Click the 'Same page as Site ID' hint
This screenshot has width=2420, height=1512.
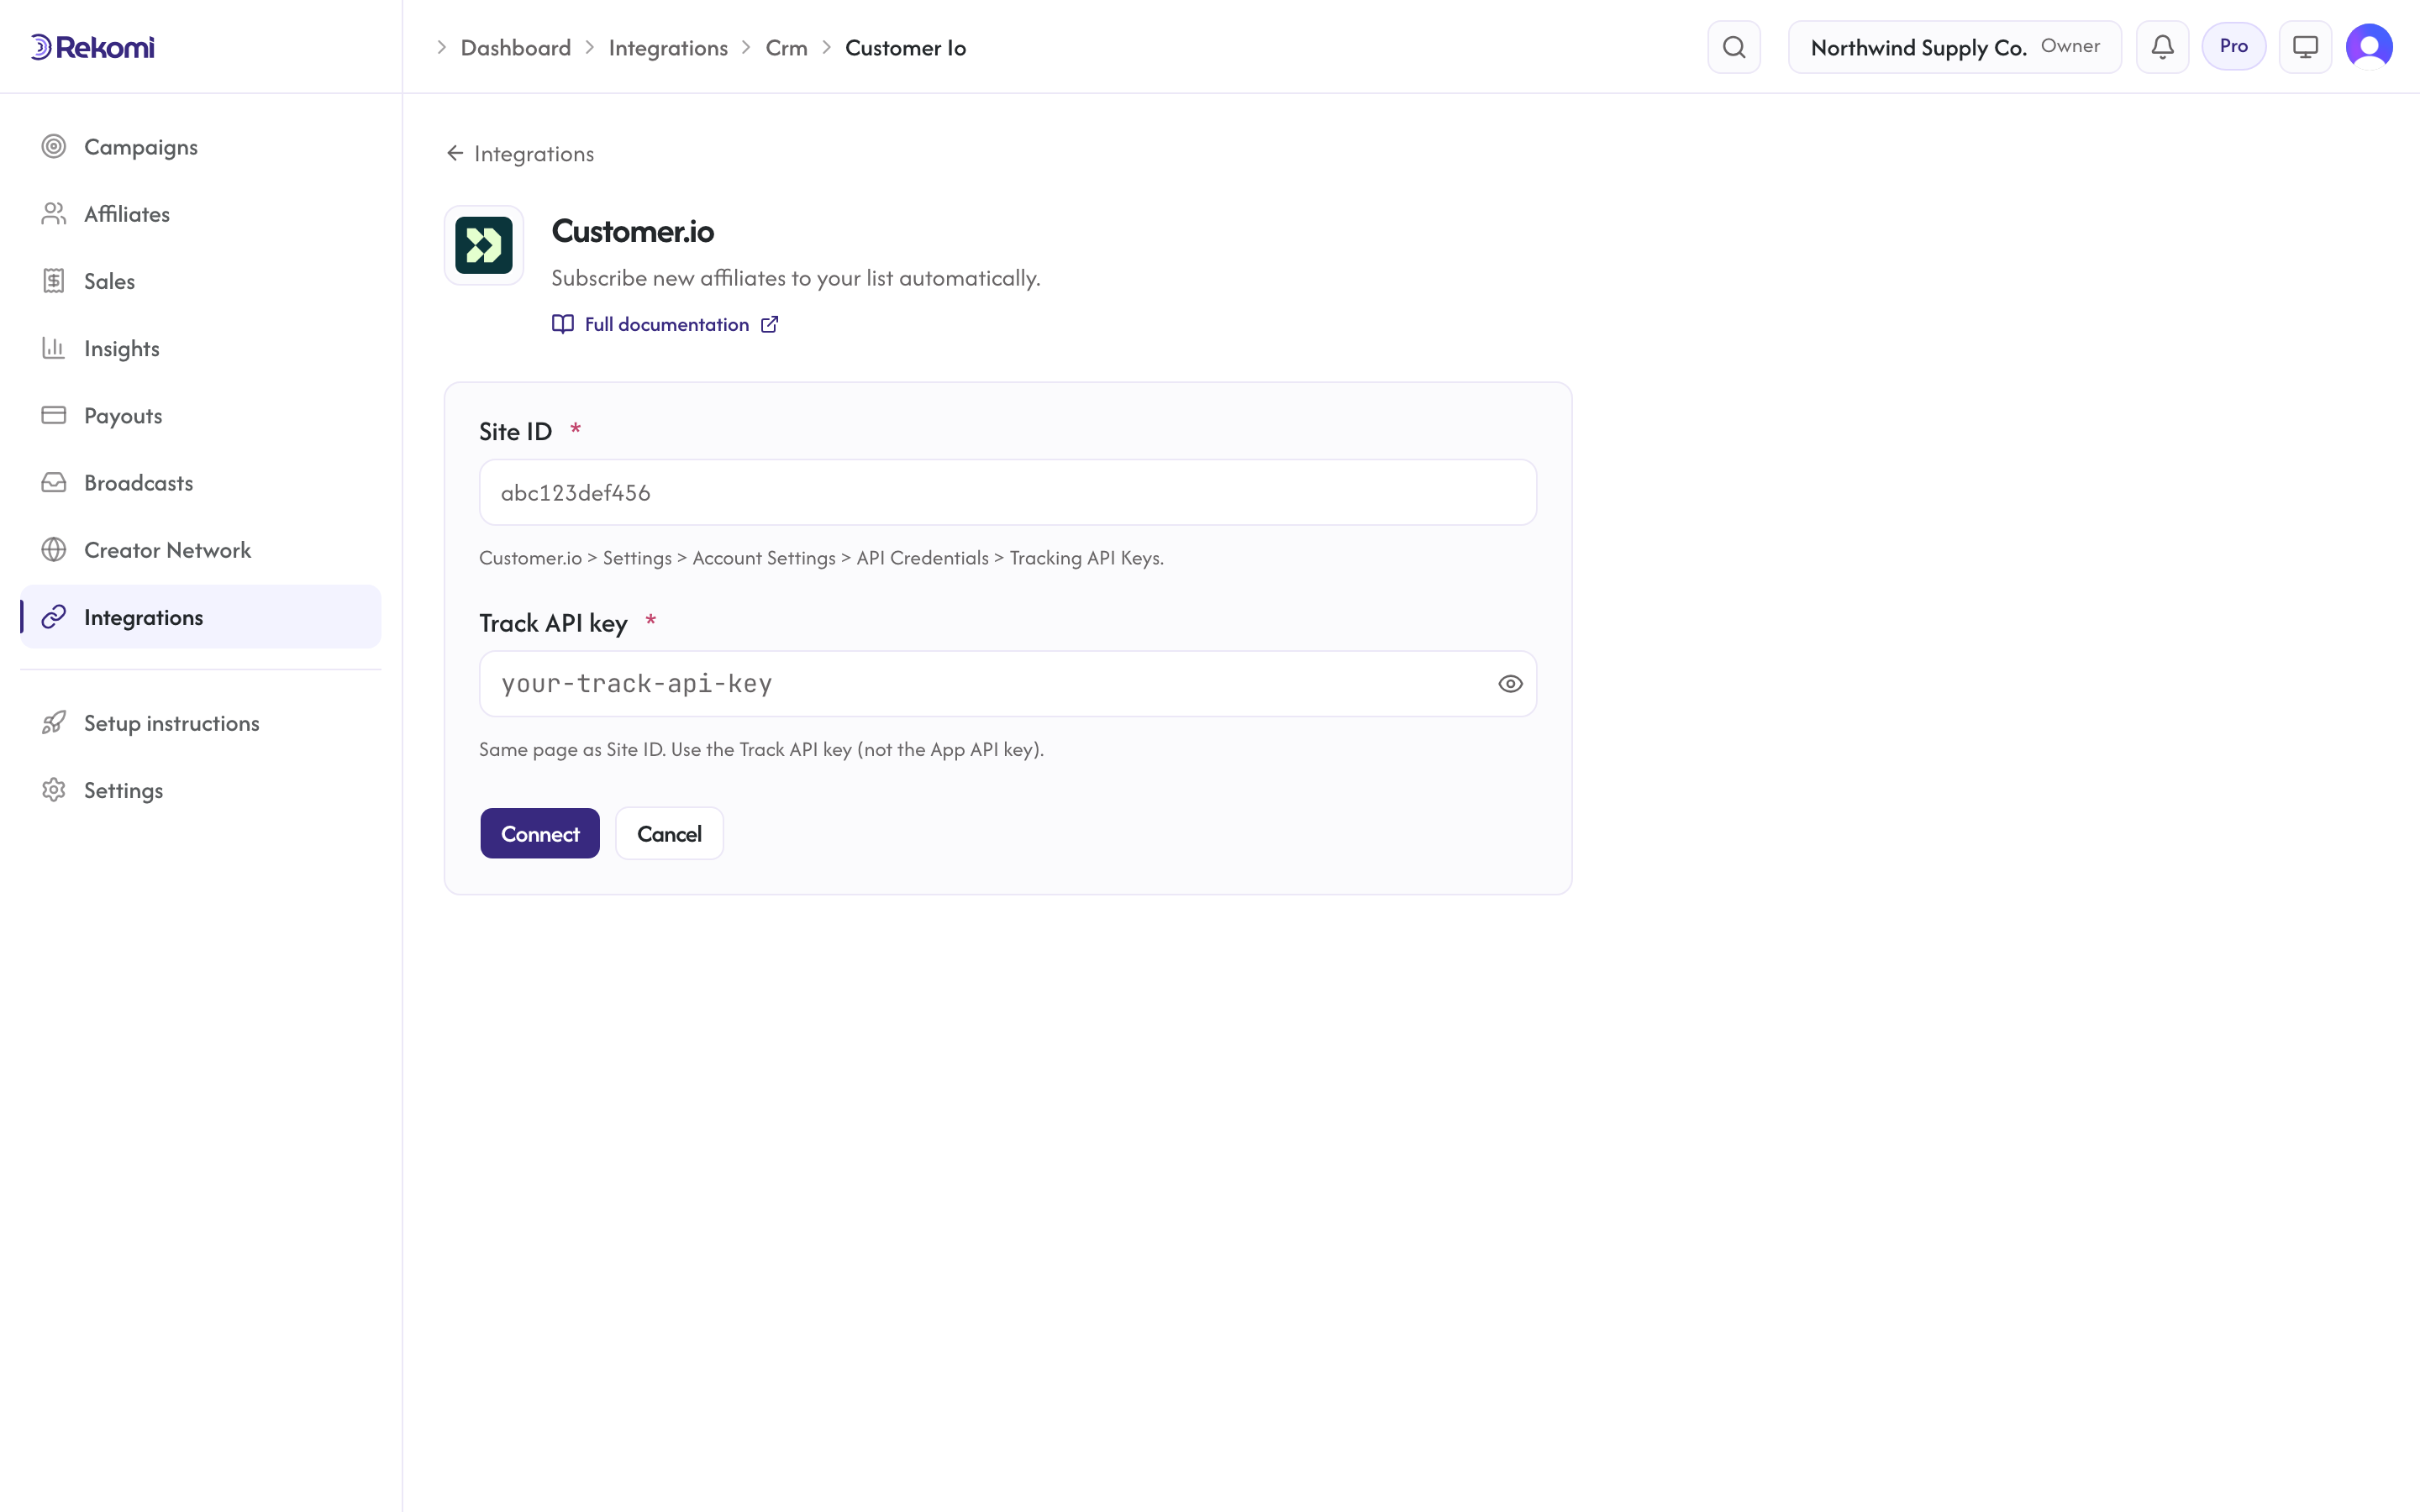tap(761, 749)
